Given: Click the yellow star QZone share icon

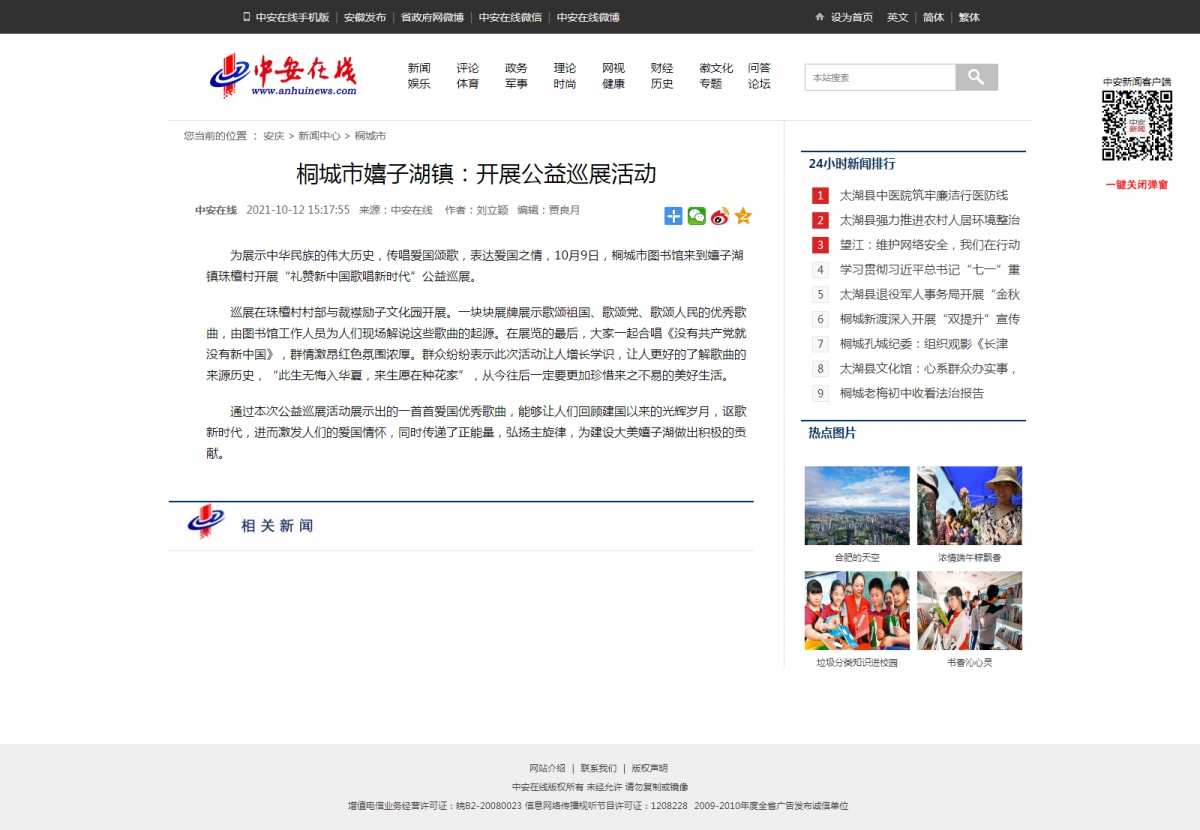Looking at the screenshot, I should point(743,216).
